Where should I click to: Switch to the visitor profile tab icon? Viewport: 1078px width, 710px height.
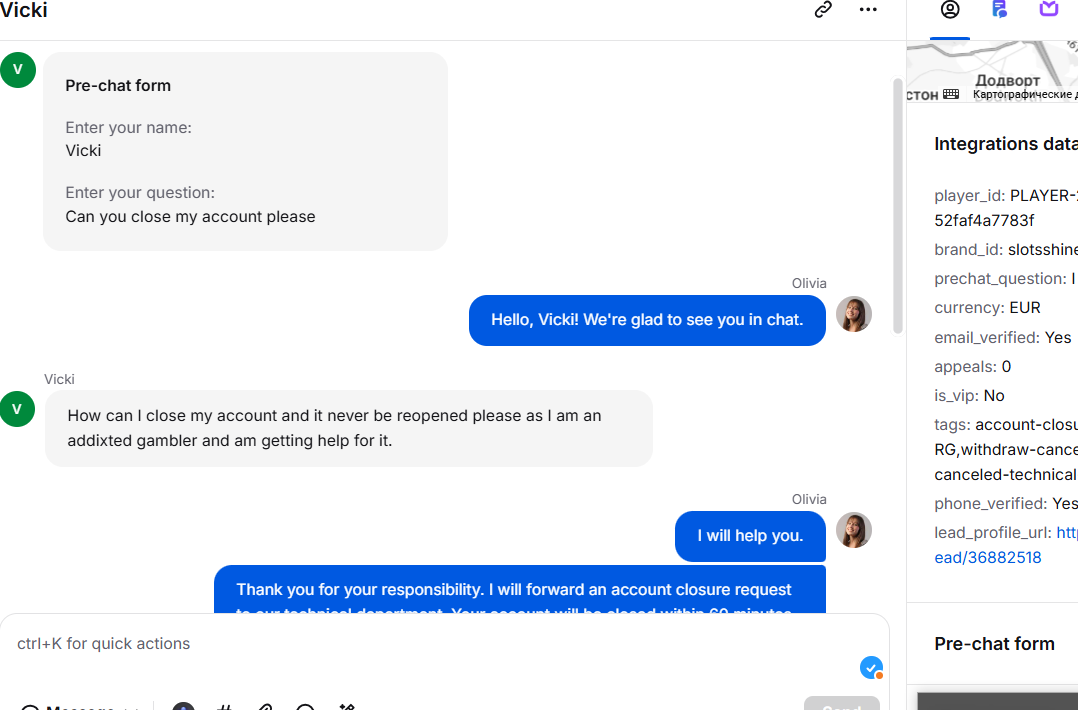pos(950,10)
